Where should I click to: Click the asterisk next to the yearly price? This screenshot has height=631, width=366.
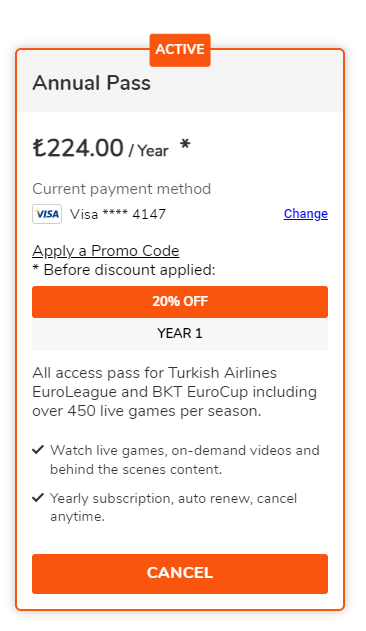pyautogui.click(x=185, y=145)
